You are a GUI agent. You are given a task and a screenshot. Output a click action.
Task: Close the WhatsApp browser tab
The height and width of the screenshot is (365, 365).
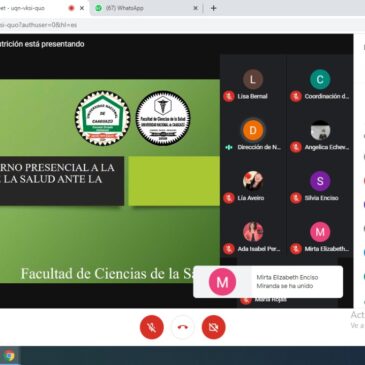(x=196, y=8)
